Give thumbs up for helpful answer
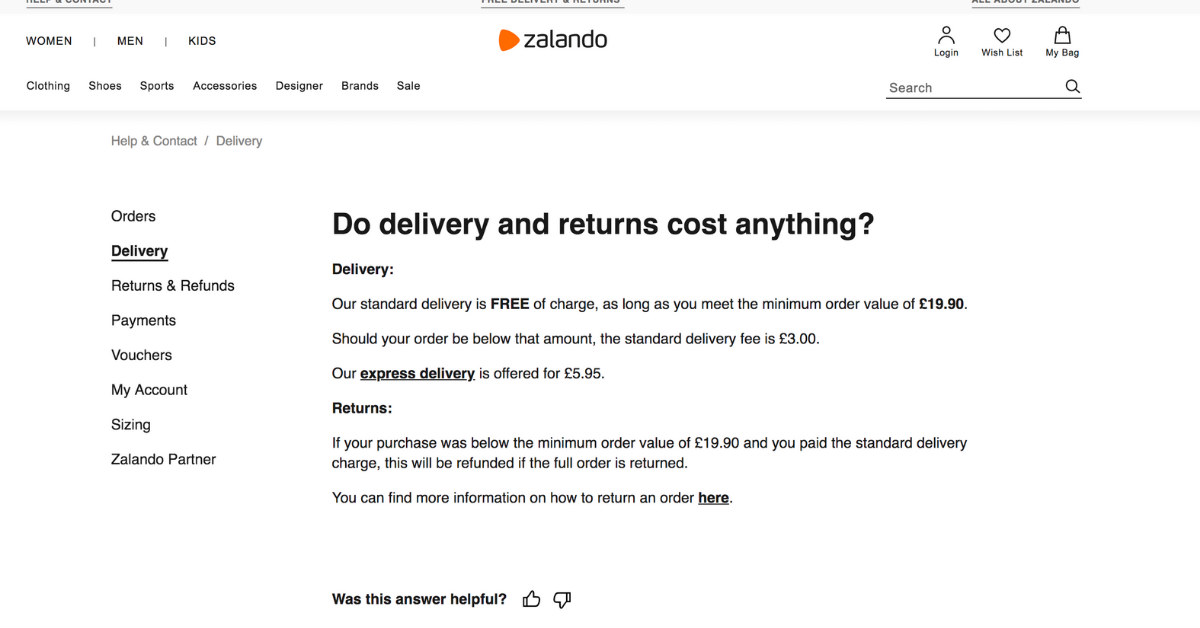The height and width of the screenshot is (628, 1200). (x=532, y=599)
